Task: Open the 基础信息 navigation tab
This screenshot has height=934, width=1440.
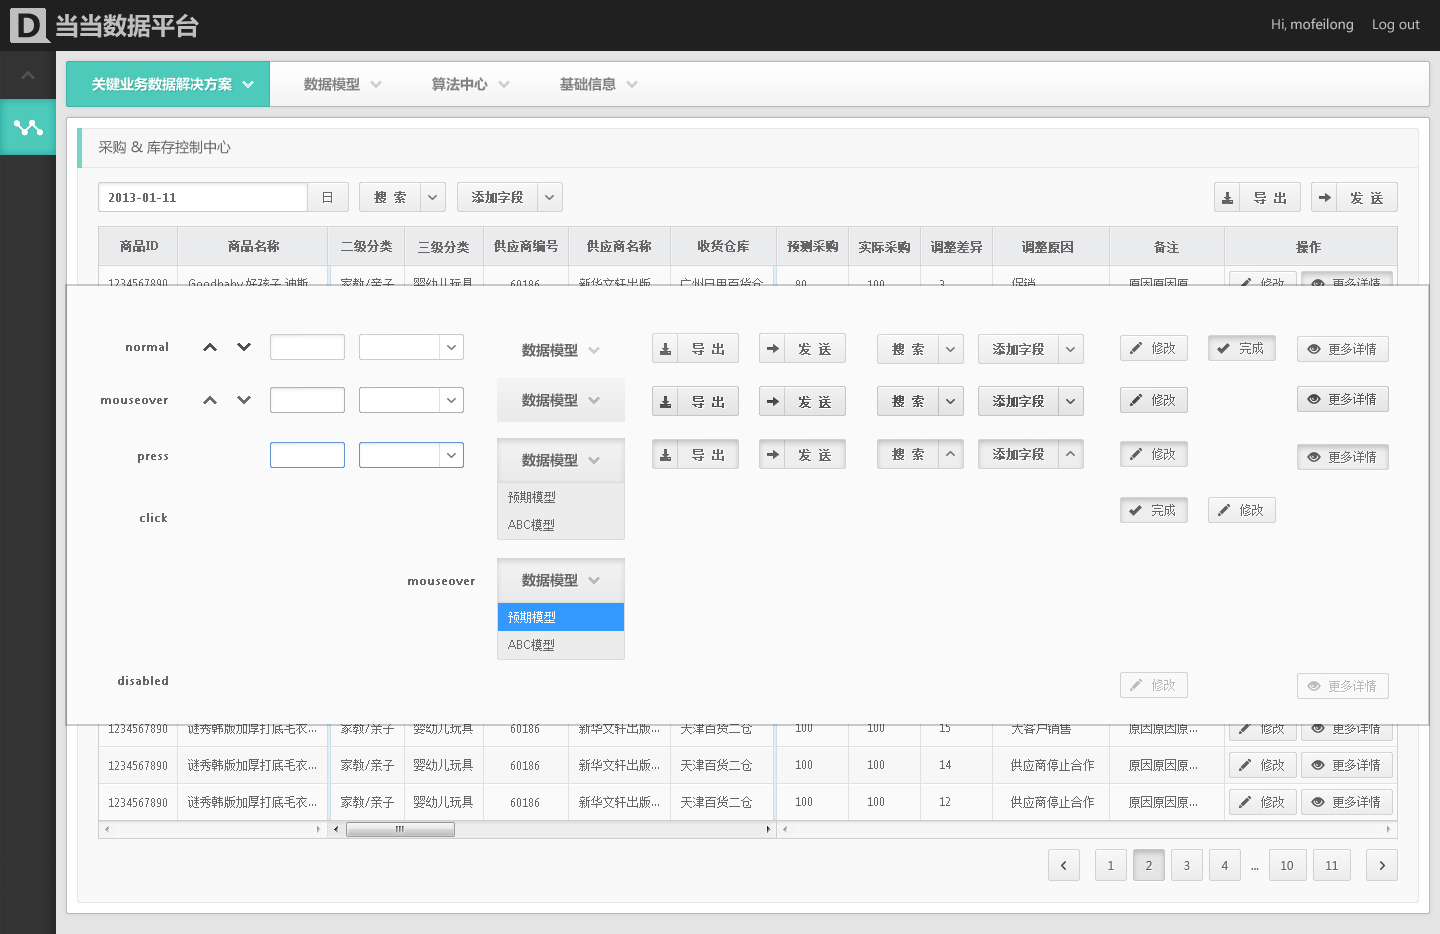Action: tap(598, 84)
